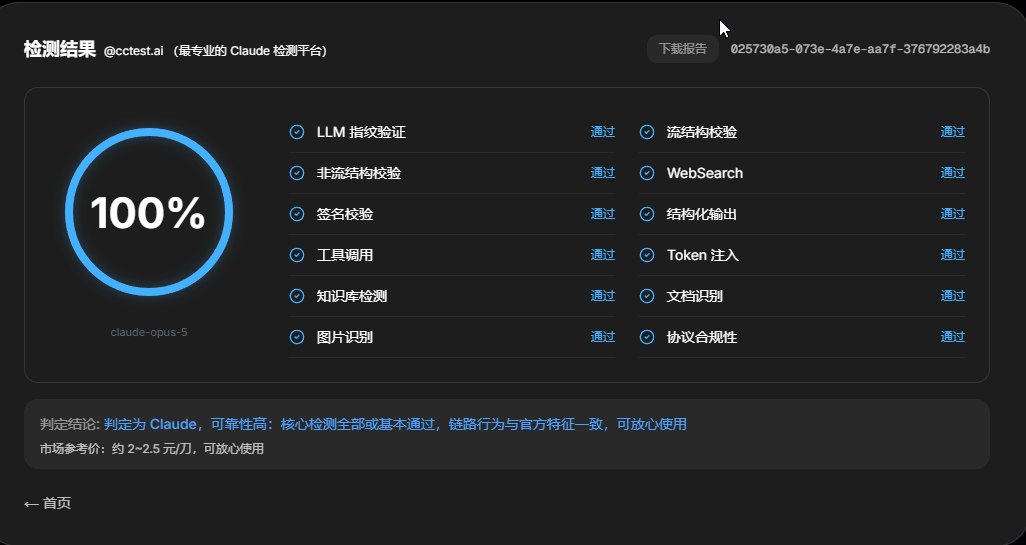This screenshot has width=1026, height=545.
Task: Click the check icon beside 文档识别
Action: (x=646, y=296)
